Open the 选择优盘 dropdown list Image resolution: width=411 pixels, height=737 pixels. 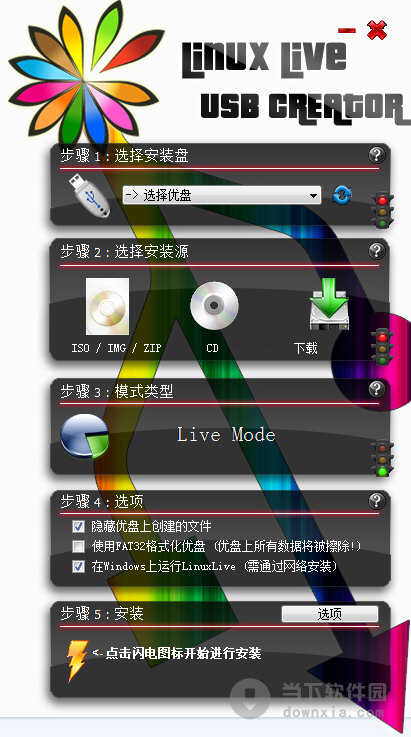[x=221, y=195]
